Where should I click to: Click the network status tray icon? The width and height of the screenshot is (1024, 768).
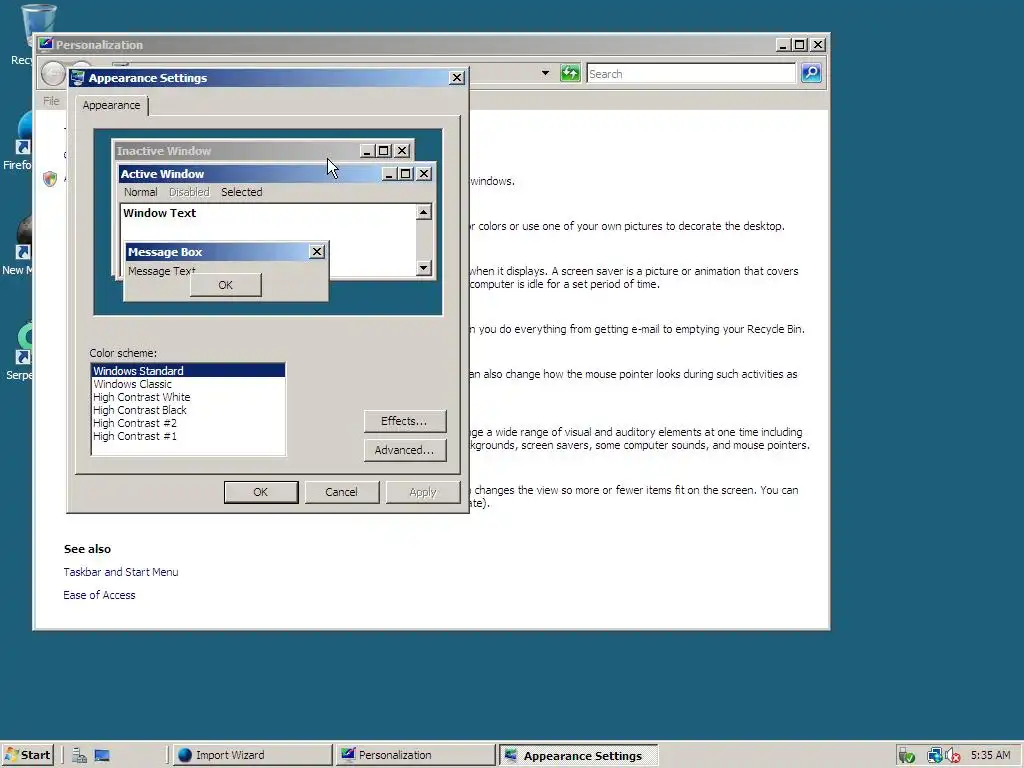pyautogui.click(x=935, y=756)
